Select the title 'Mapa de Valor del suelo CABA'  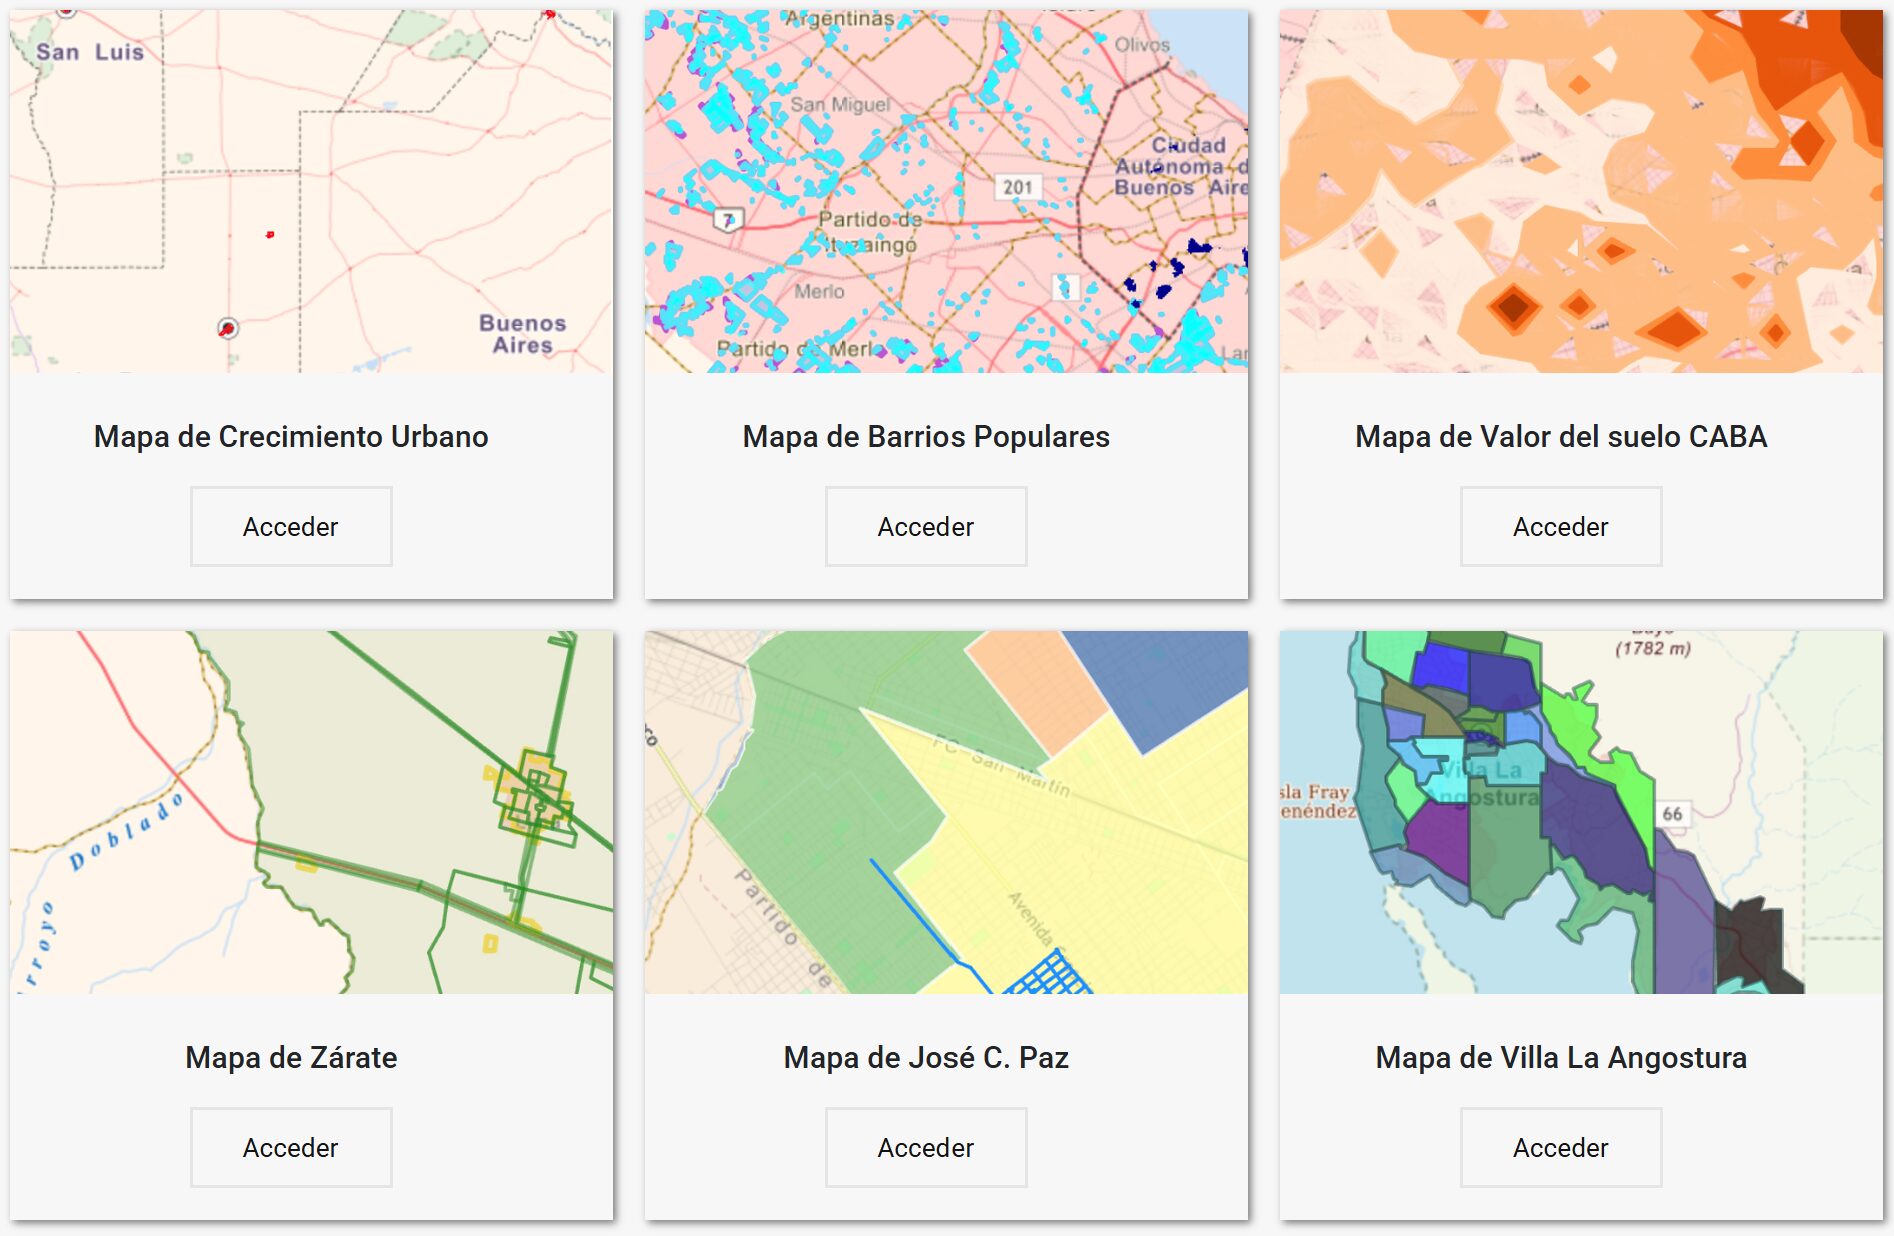pos(1561,437)
